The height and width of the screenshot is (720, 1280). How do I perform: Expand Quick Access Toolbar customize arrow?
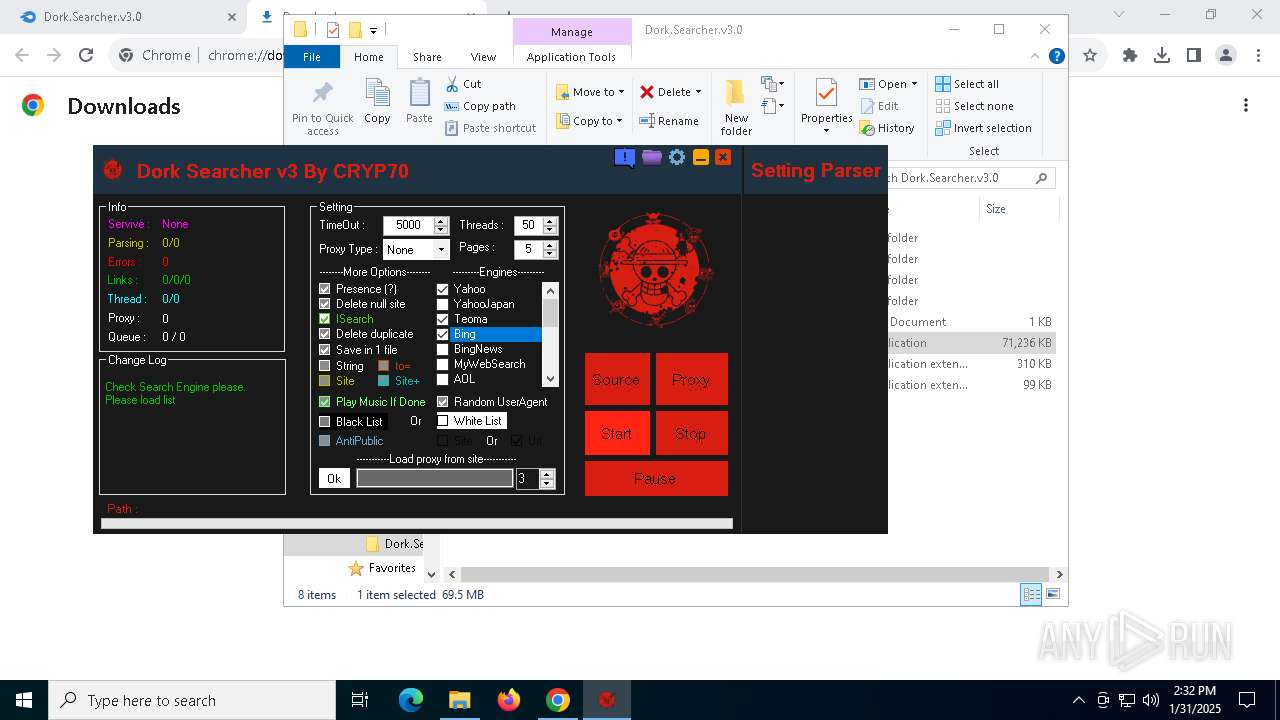[373, 31]
